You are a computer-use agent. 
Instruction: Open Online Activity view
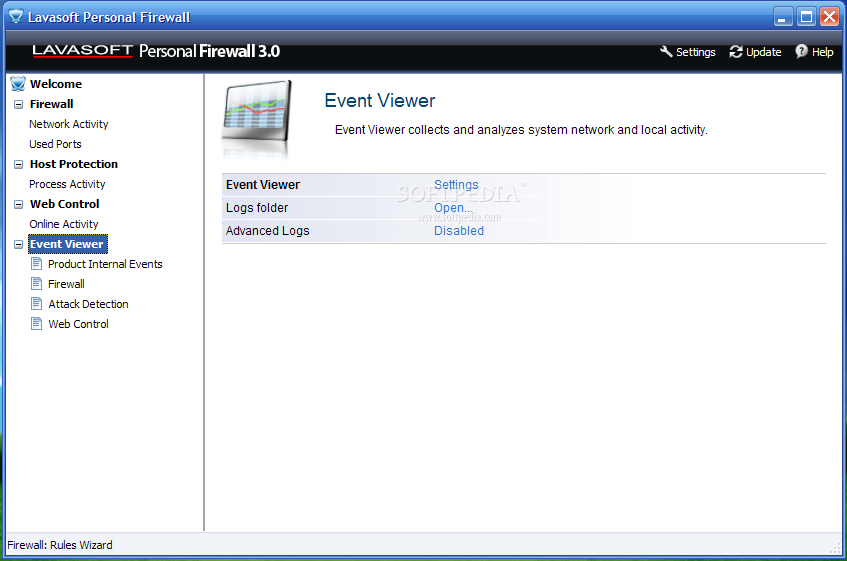64,224
